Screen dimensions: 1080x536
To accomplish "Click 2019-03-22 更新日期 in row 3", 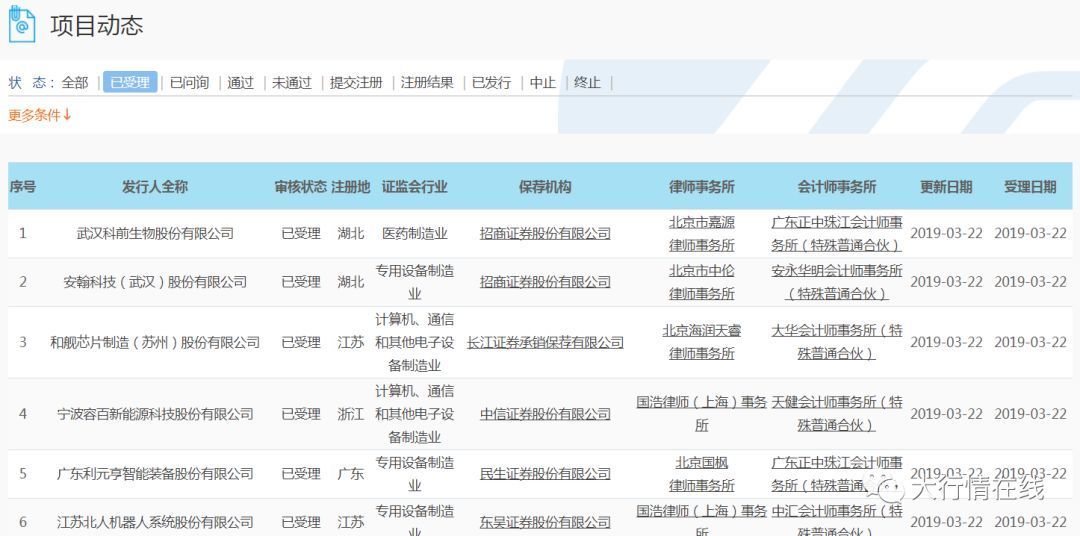I will [x=946, y=342].
